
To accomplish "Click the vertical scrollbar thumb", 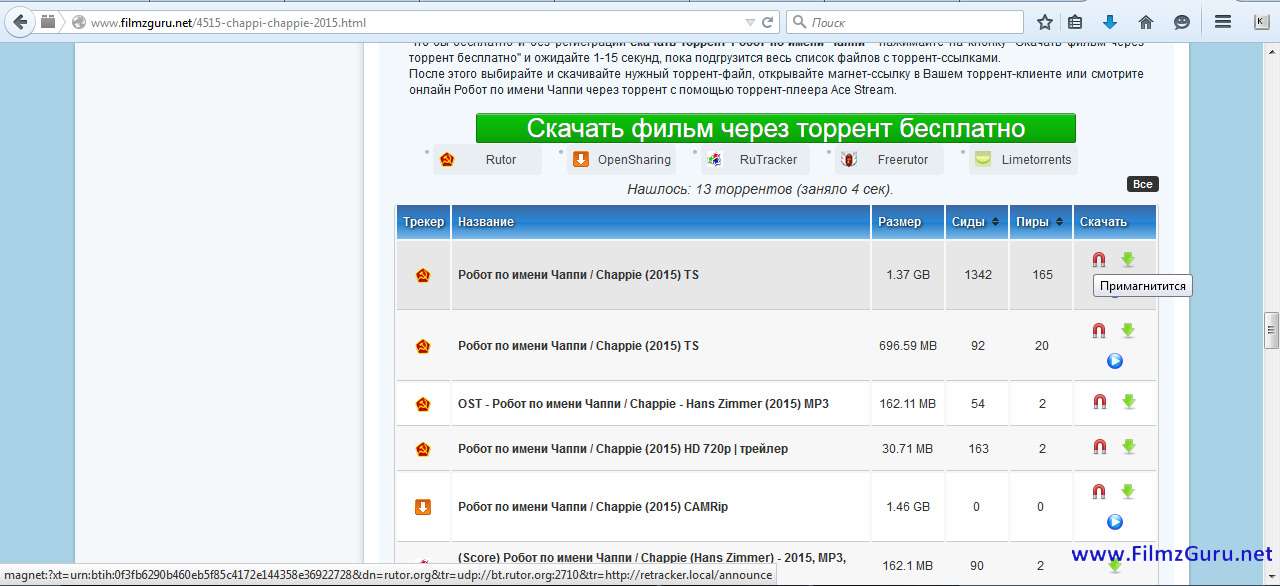I will (x=1271, y=330).
